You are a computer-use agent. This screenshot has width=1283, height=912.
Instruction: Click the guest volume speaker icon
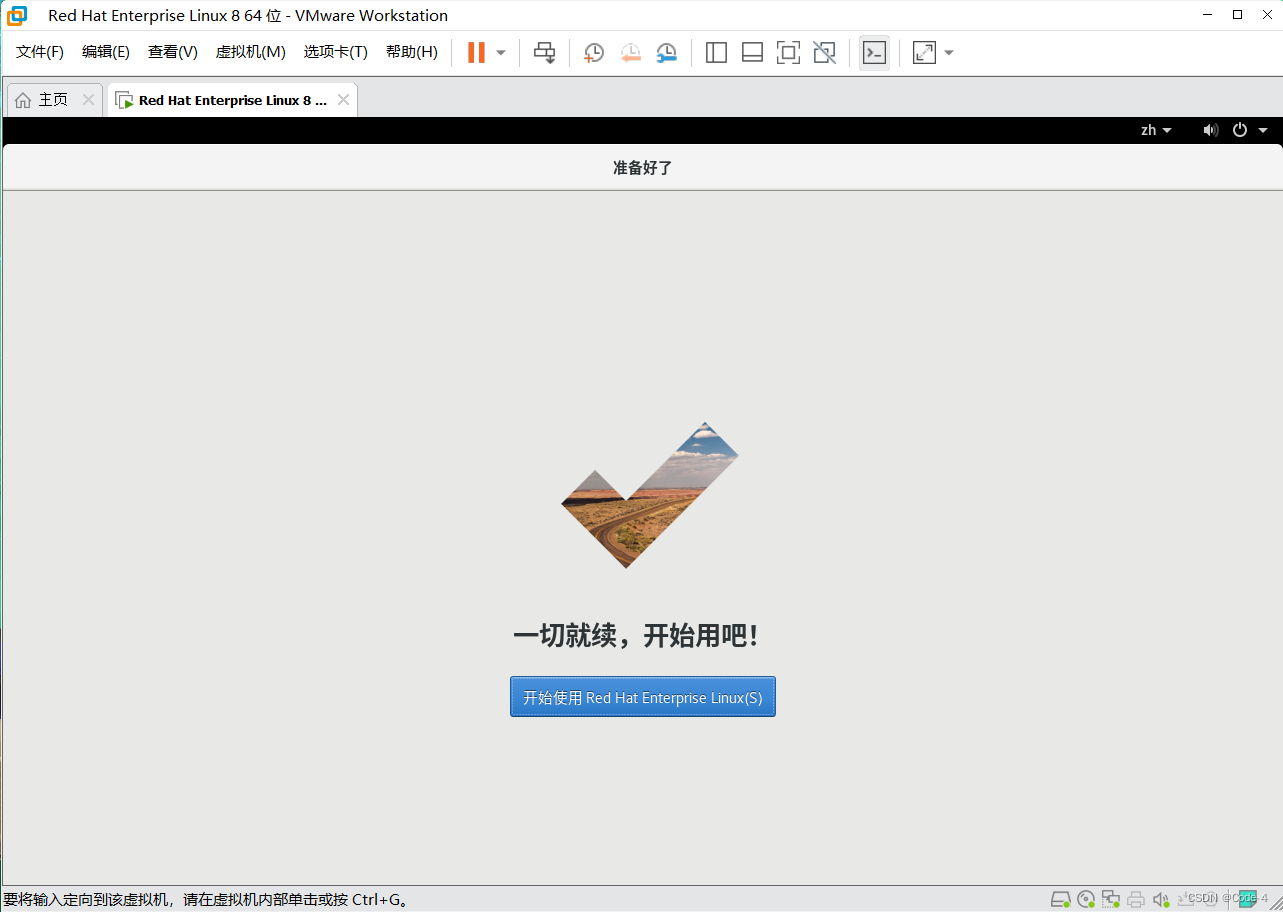click(1211, 130)
